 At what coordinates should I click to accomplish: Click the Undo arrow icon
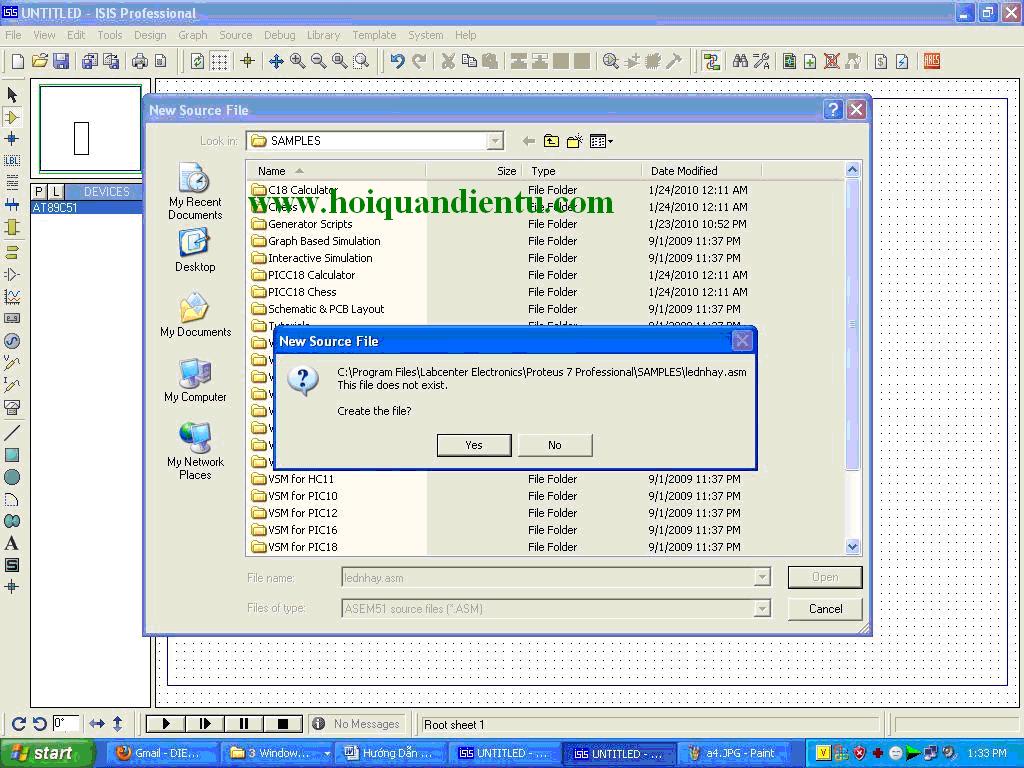(x=397, y=61)
